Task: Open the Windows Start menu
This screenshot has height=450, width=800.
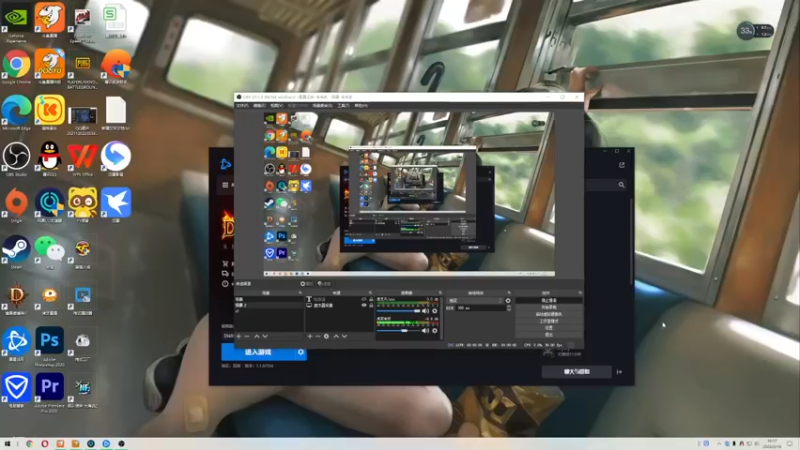Action: pos(7,444)
